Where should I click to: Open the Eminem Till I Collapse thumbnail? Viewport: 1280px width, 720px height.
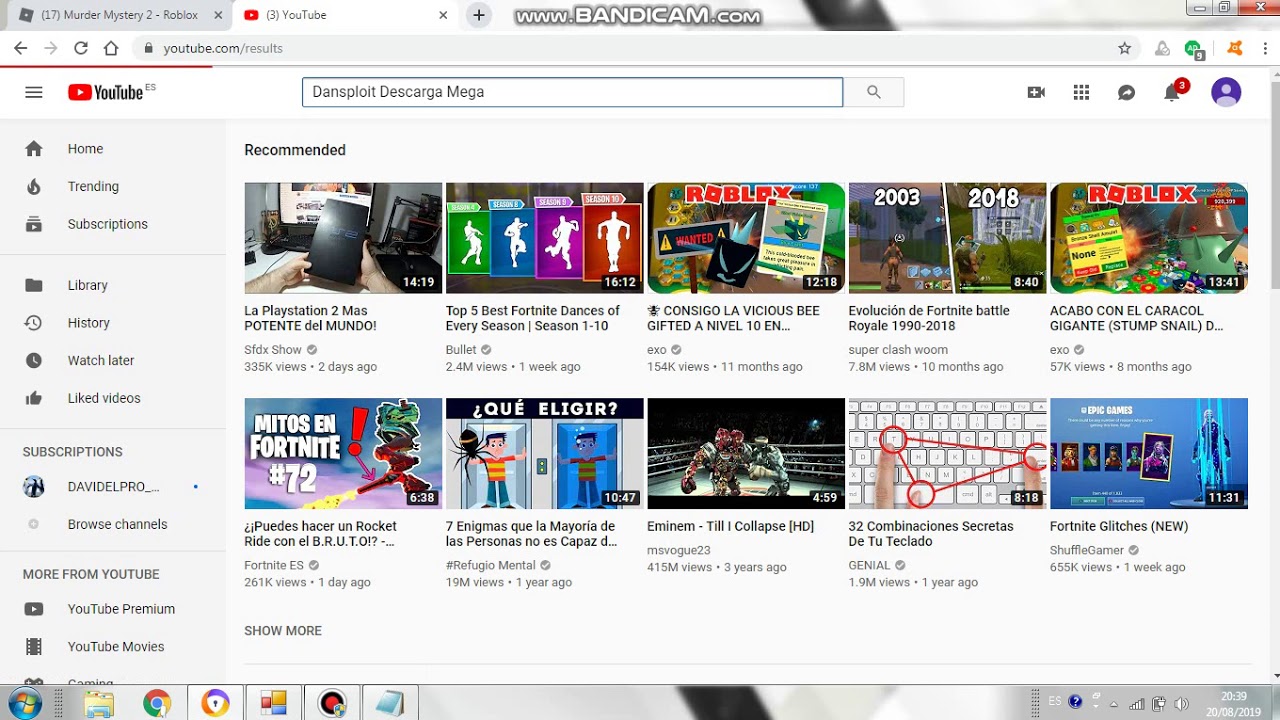746,454
